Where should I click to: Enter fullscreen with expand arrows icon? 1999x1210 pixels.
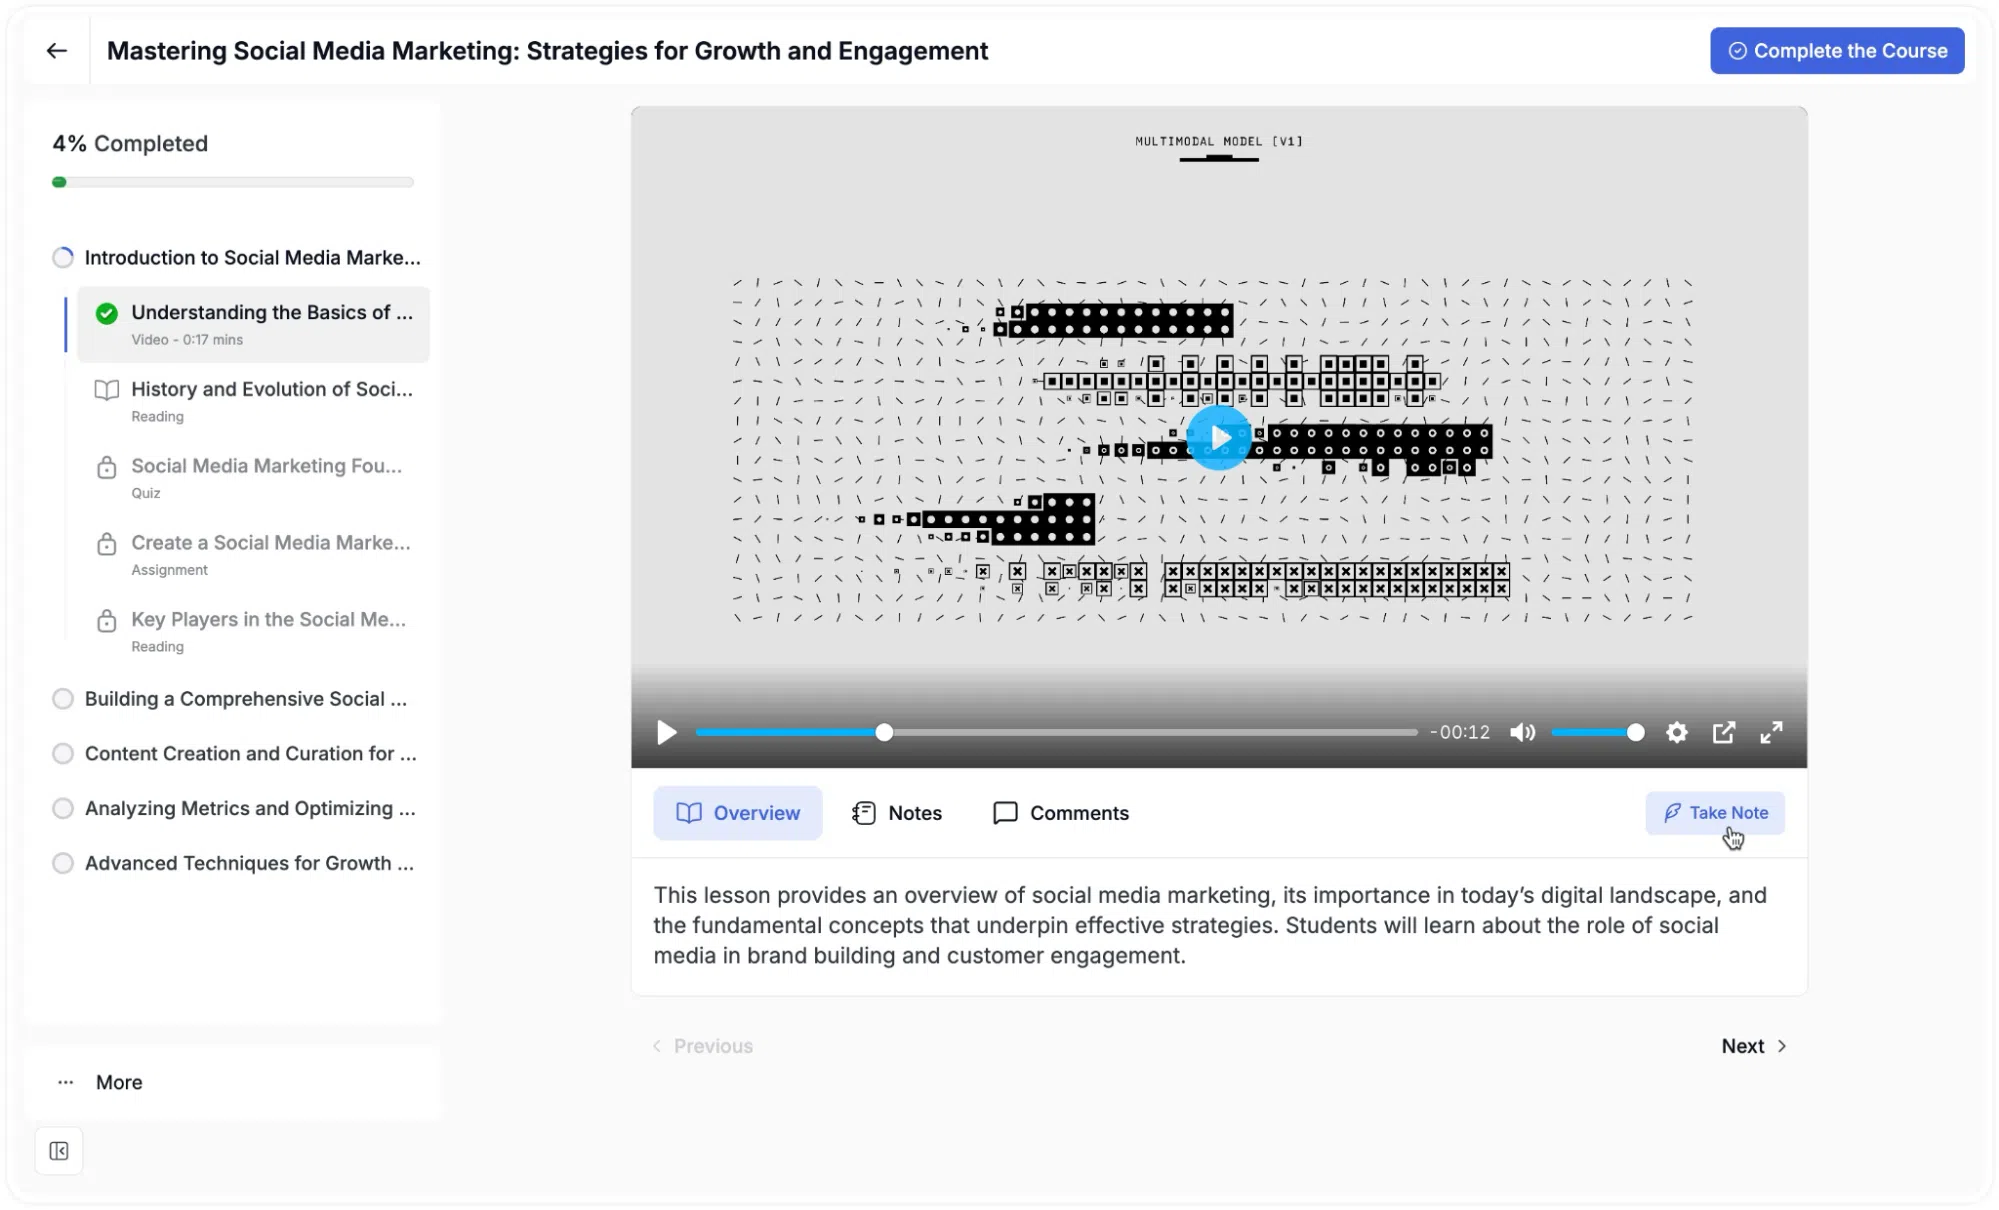(1771, 732)
